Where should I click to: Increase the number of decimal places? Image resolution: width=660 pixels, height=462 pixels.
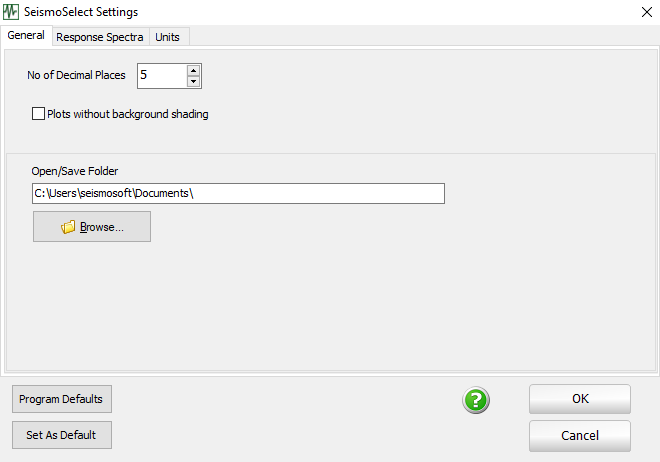tap(193, 70)
